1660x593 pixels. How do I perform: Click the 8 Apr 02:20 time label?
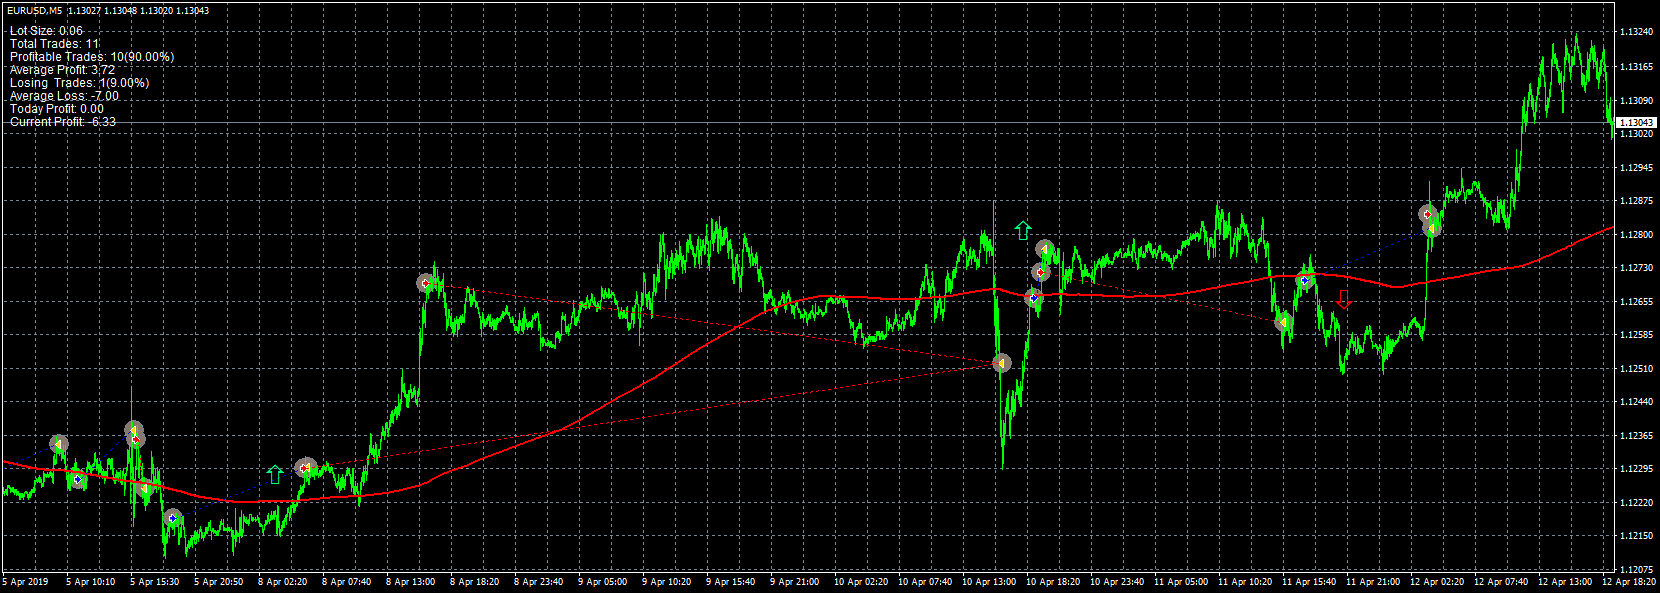pos(283,582)
